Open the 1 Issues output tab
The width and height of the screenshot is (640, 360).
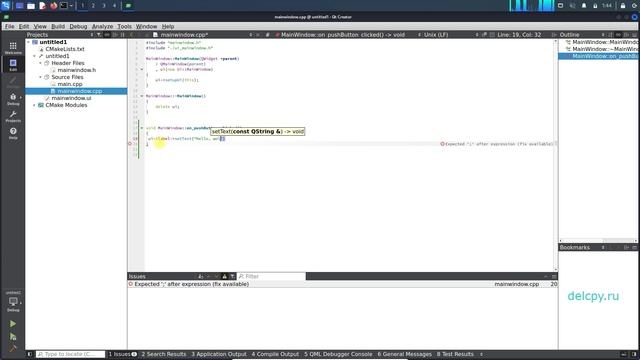click(122, 354)
